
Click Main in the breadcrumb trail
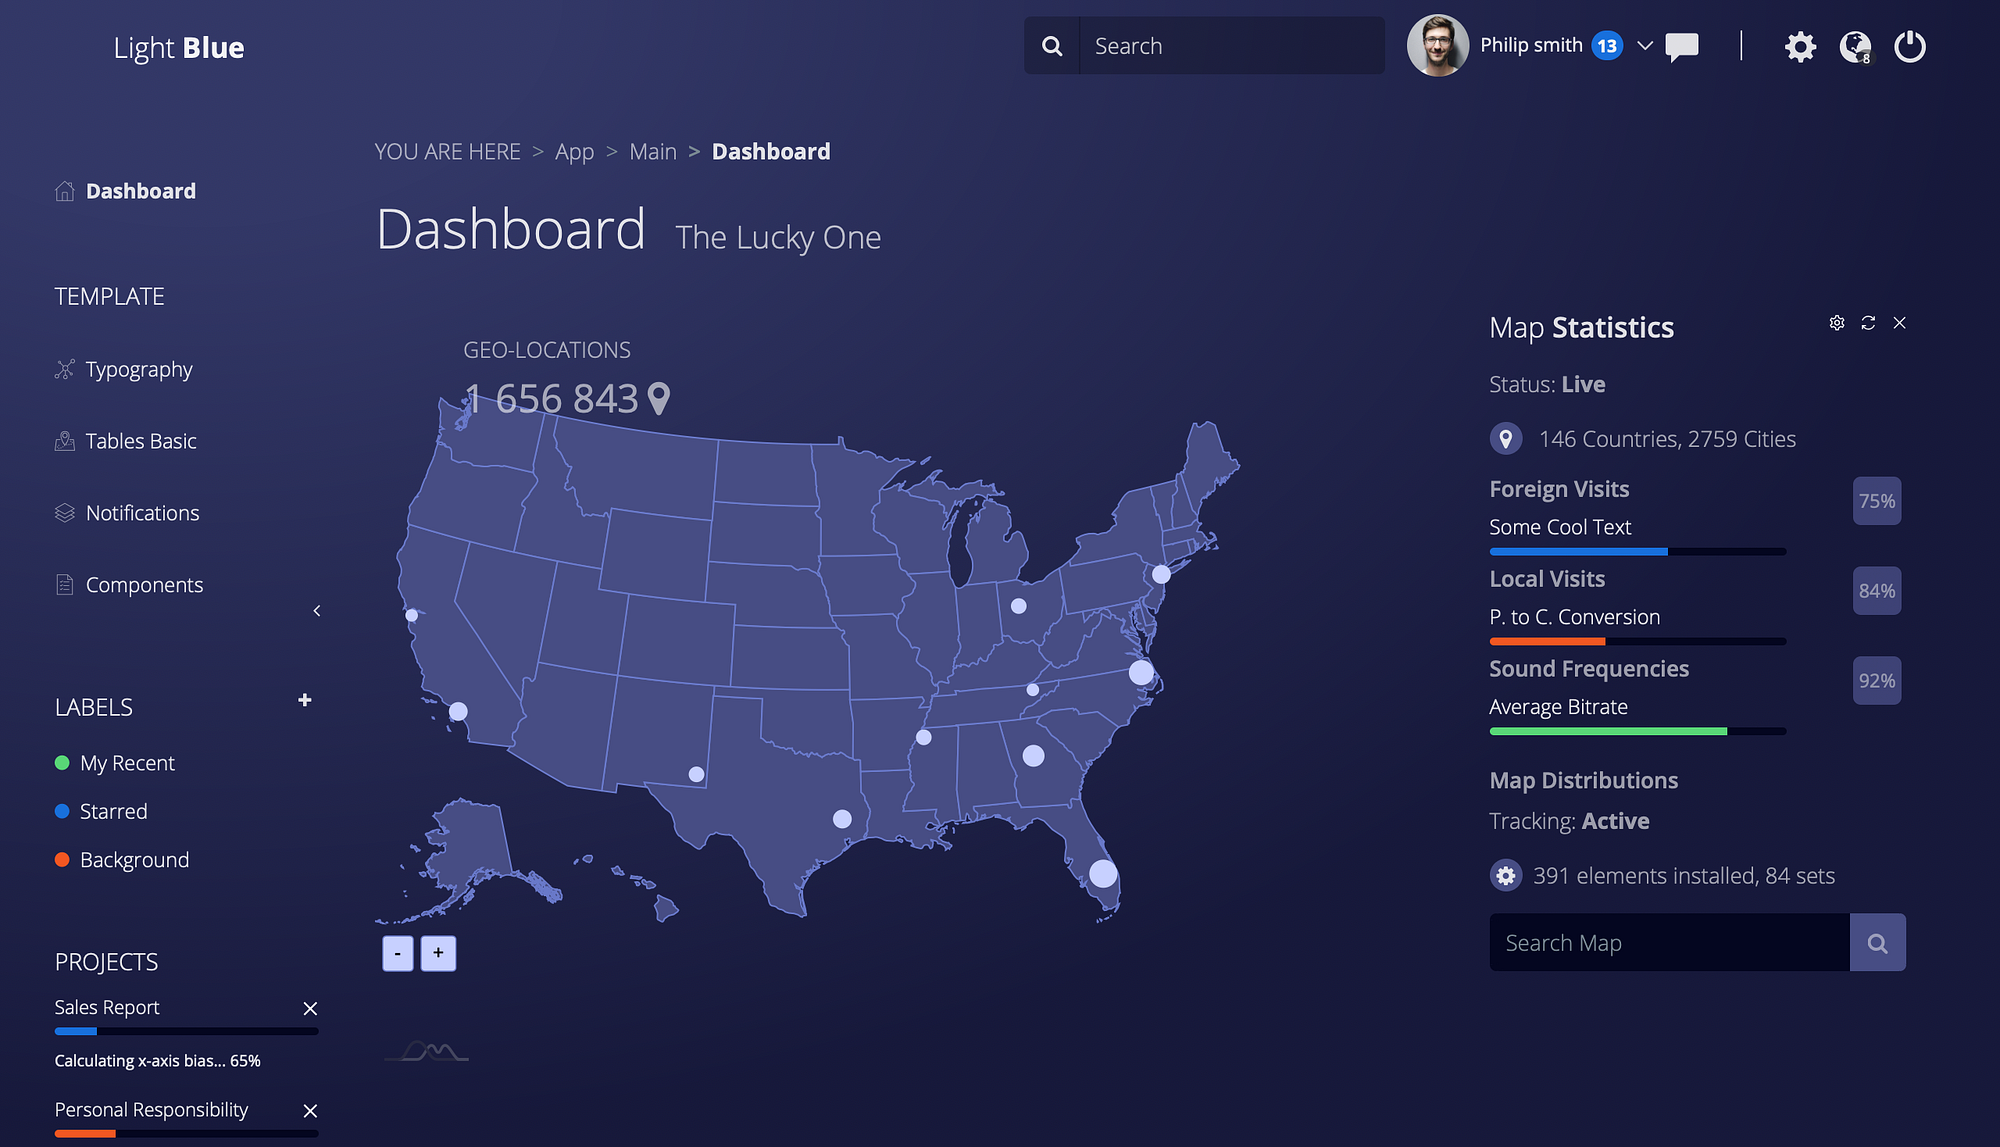(x=653, y=151)
